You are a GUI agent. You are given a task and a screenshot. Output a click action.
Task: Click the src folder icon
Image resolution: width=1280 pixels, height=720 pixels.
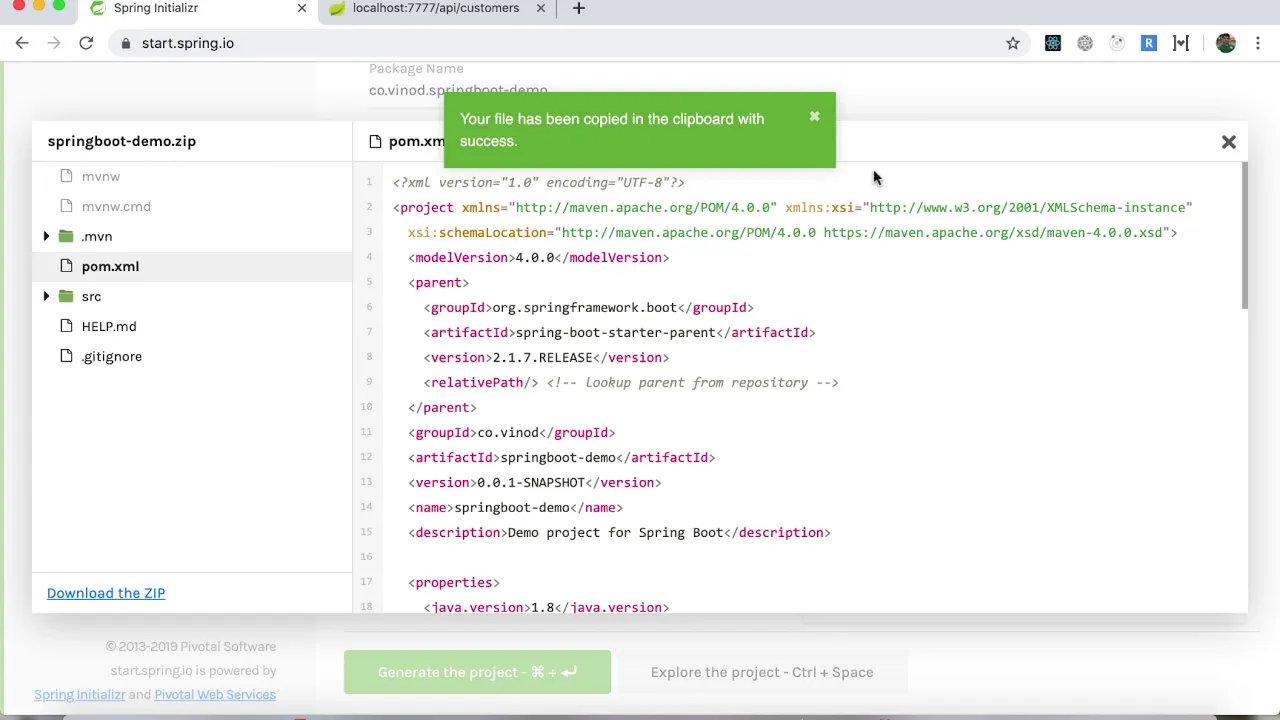tap(66, 296)
